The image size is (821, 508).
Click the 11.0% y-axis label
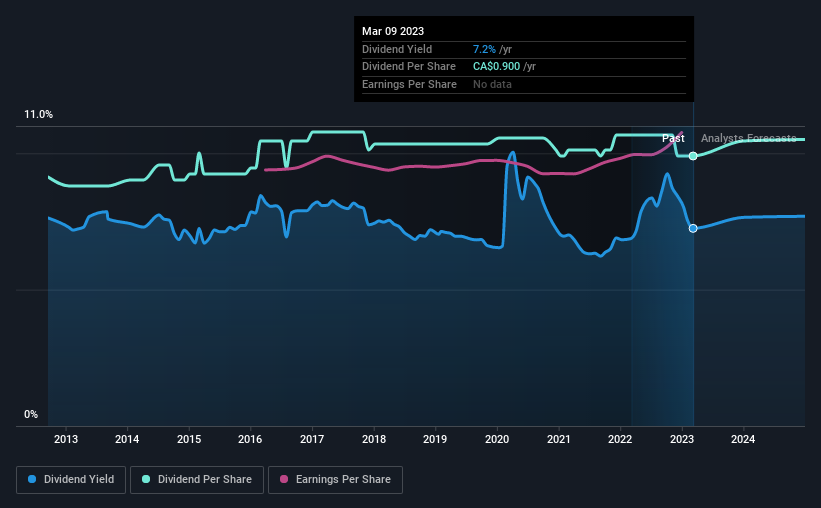(38, 115)
